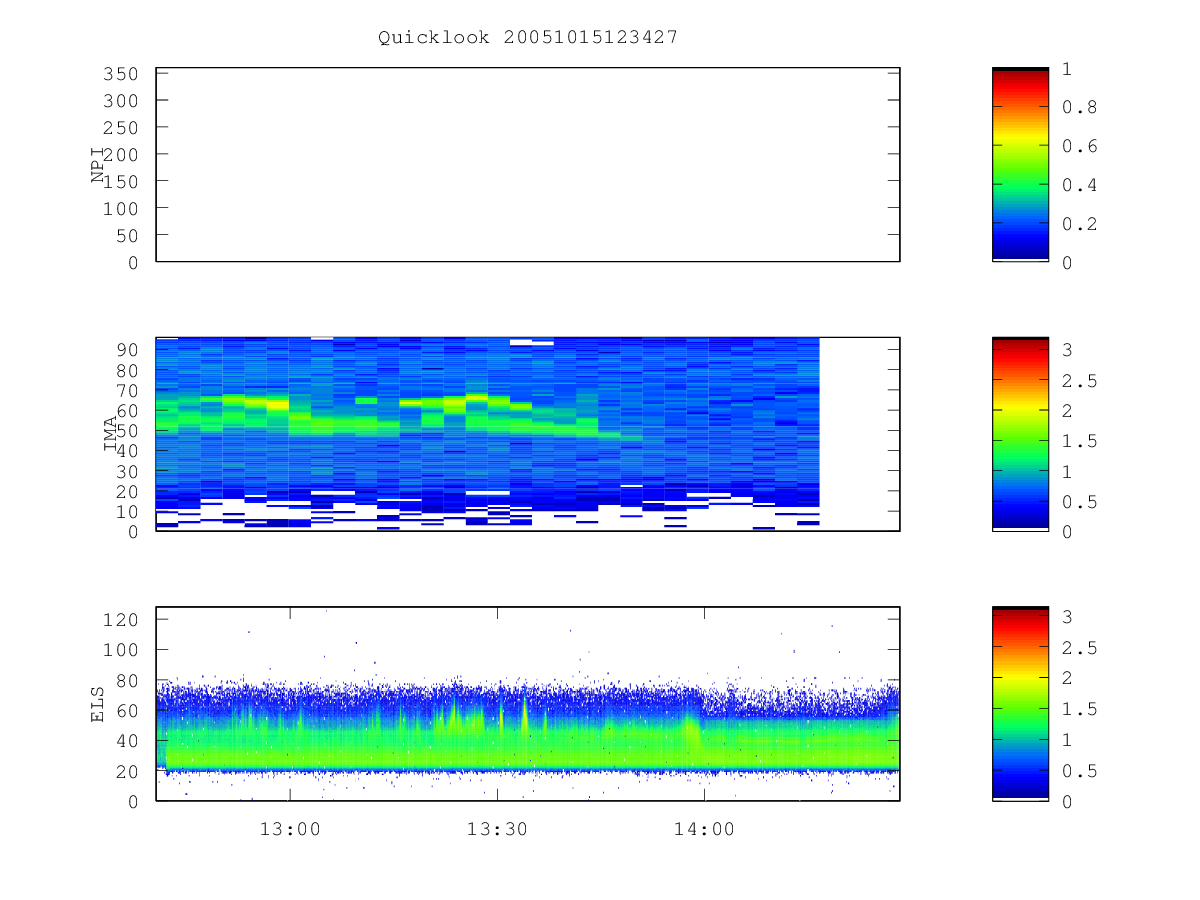Click the 70 tick on IMA axis
Screen dimensions: 1200x900
tap(126, 390)
